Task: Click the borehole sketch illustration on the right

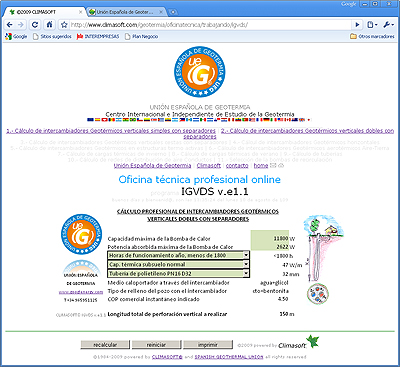Action: pos(323,249)
